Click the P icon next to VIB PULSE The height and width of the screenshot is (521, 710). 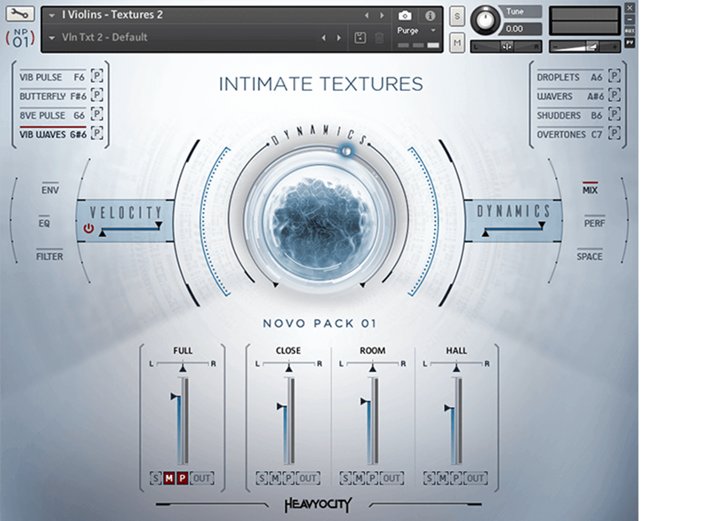[97, 77]
